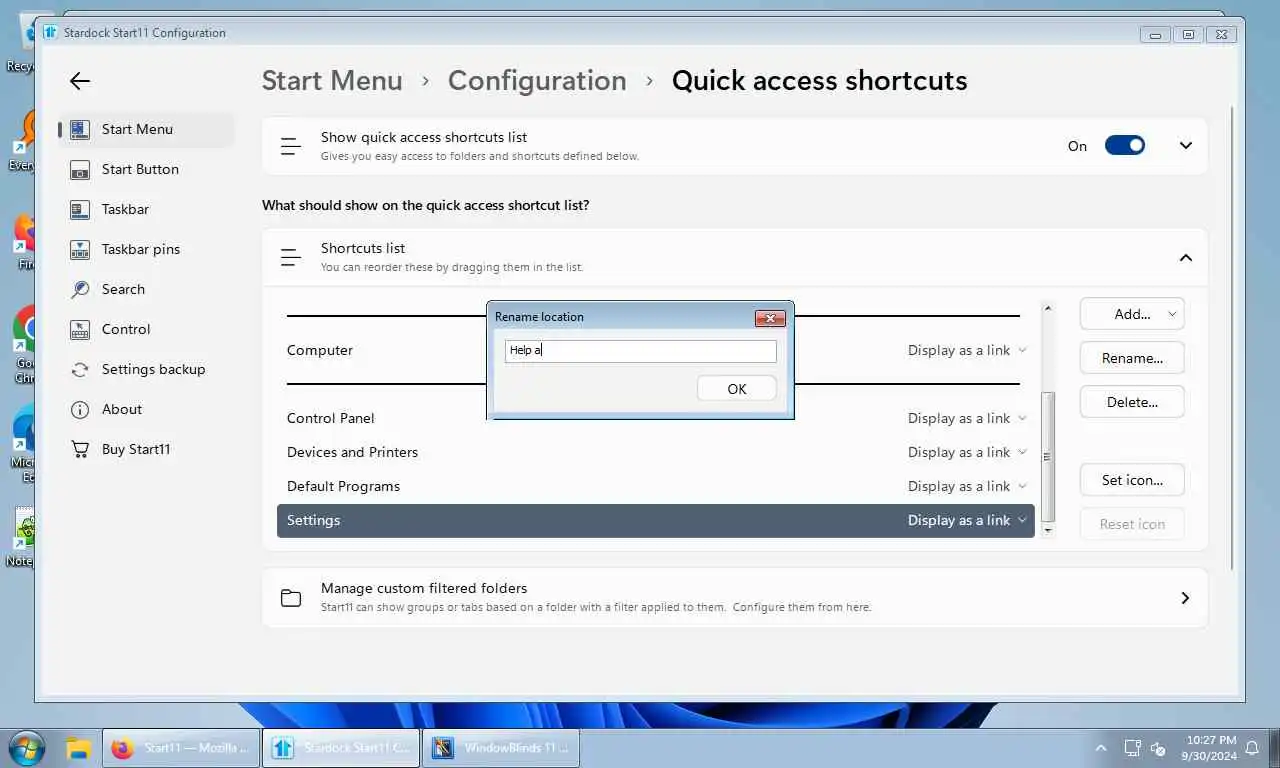Open the notifications bell icon

pyautogui.click(x=1251, y=748)
